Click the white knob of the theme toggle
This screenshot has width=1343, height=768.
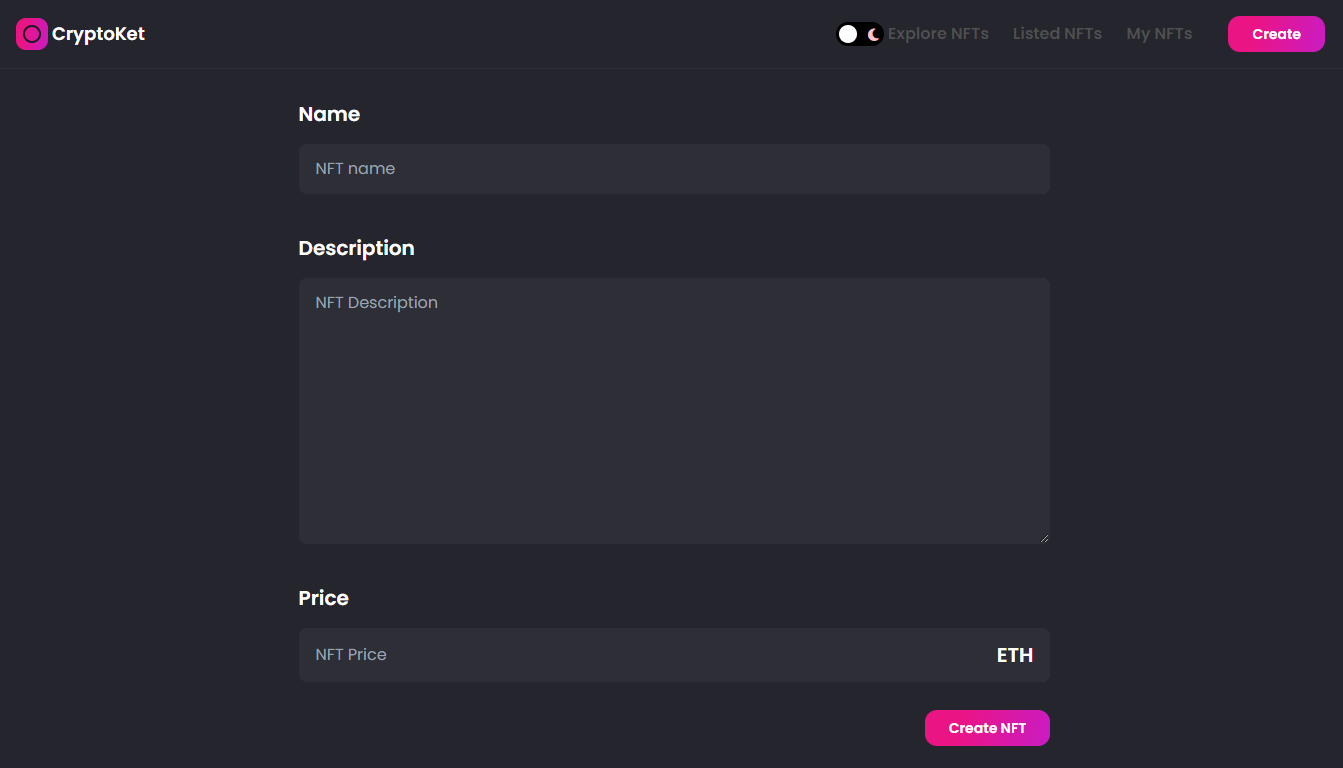(x=848, y=33)
